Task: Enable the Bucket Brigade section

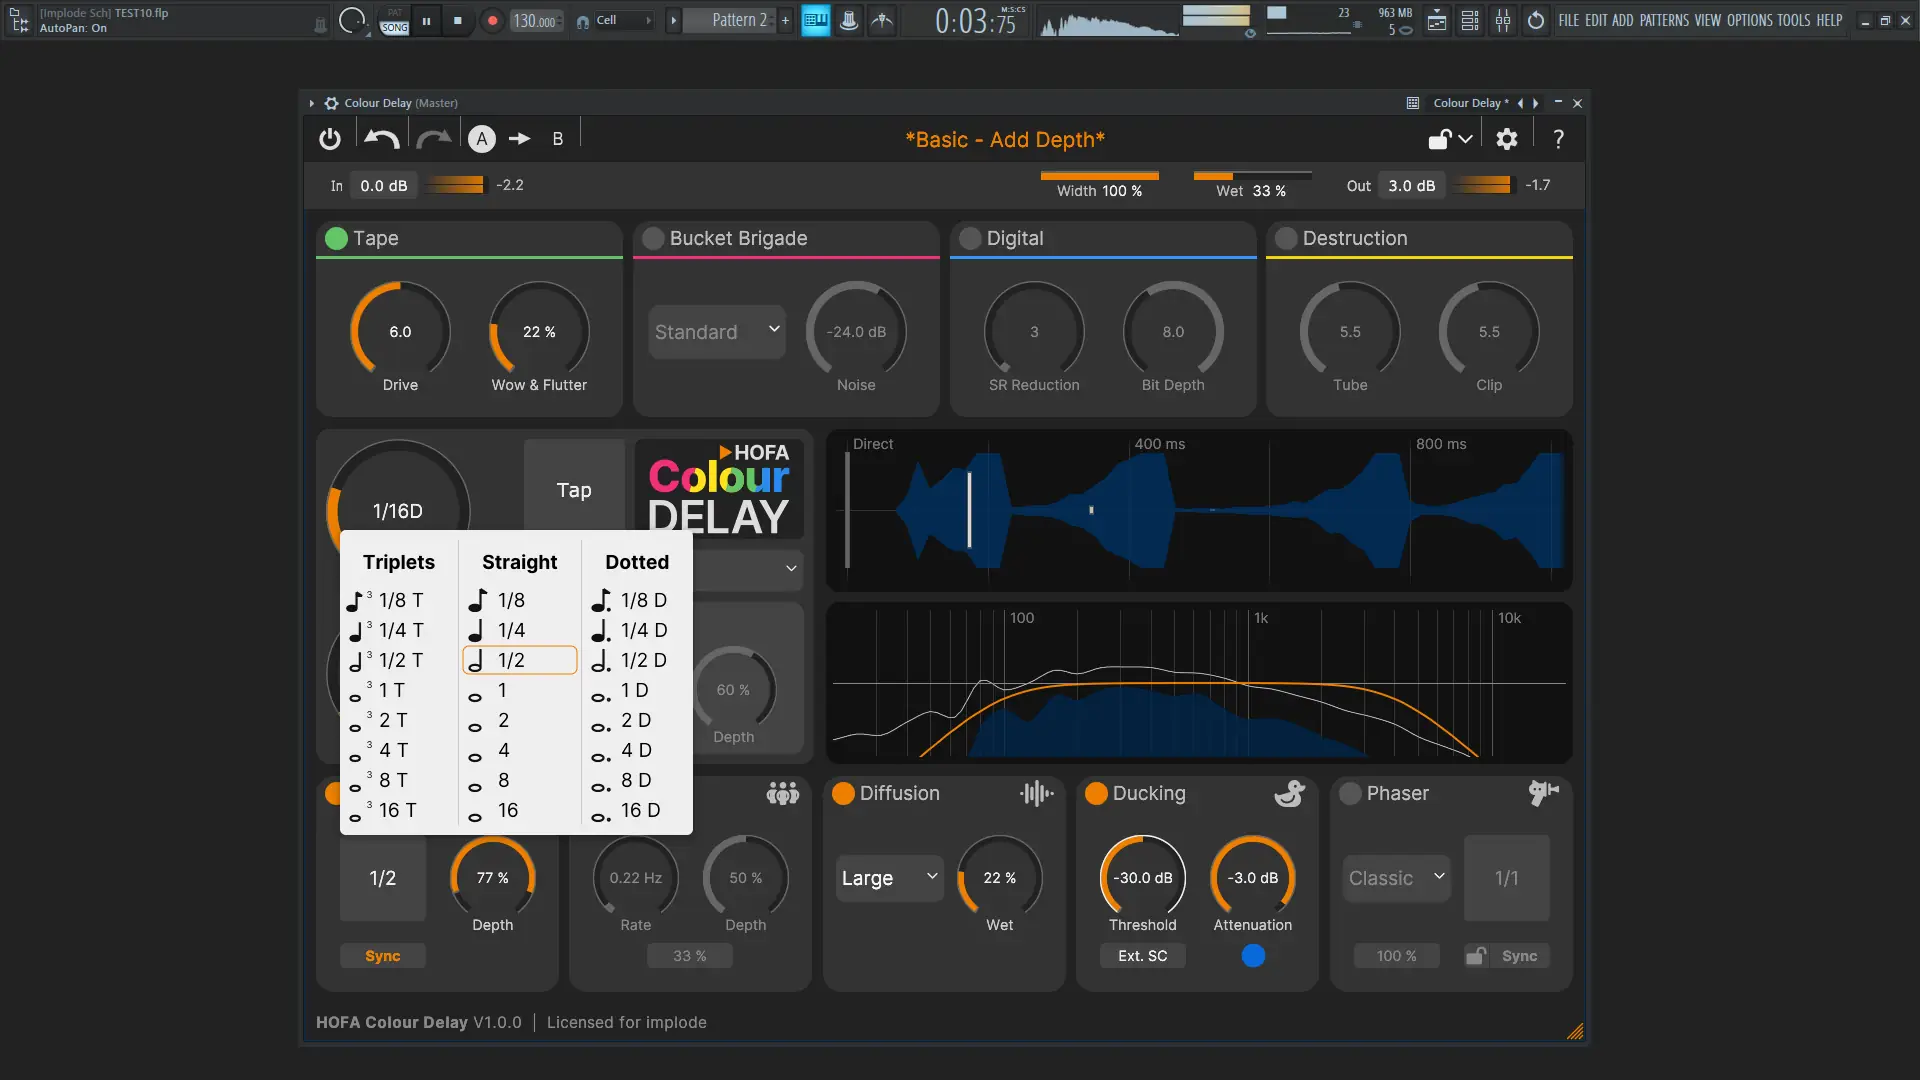Action: tap(653, 238)
